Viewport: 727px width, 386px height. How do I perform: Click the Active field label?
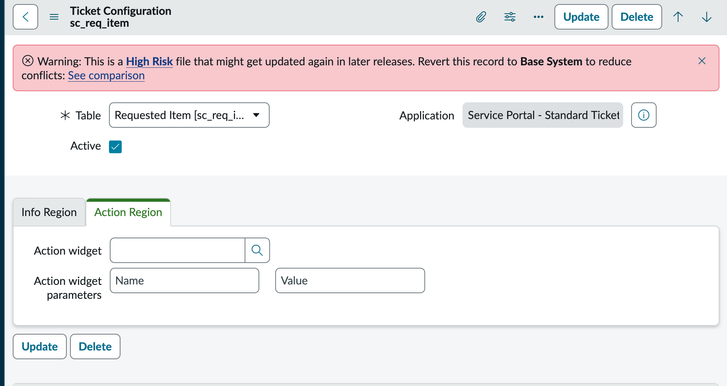pos(85,146)
